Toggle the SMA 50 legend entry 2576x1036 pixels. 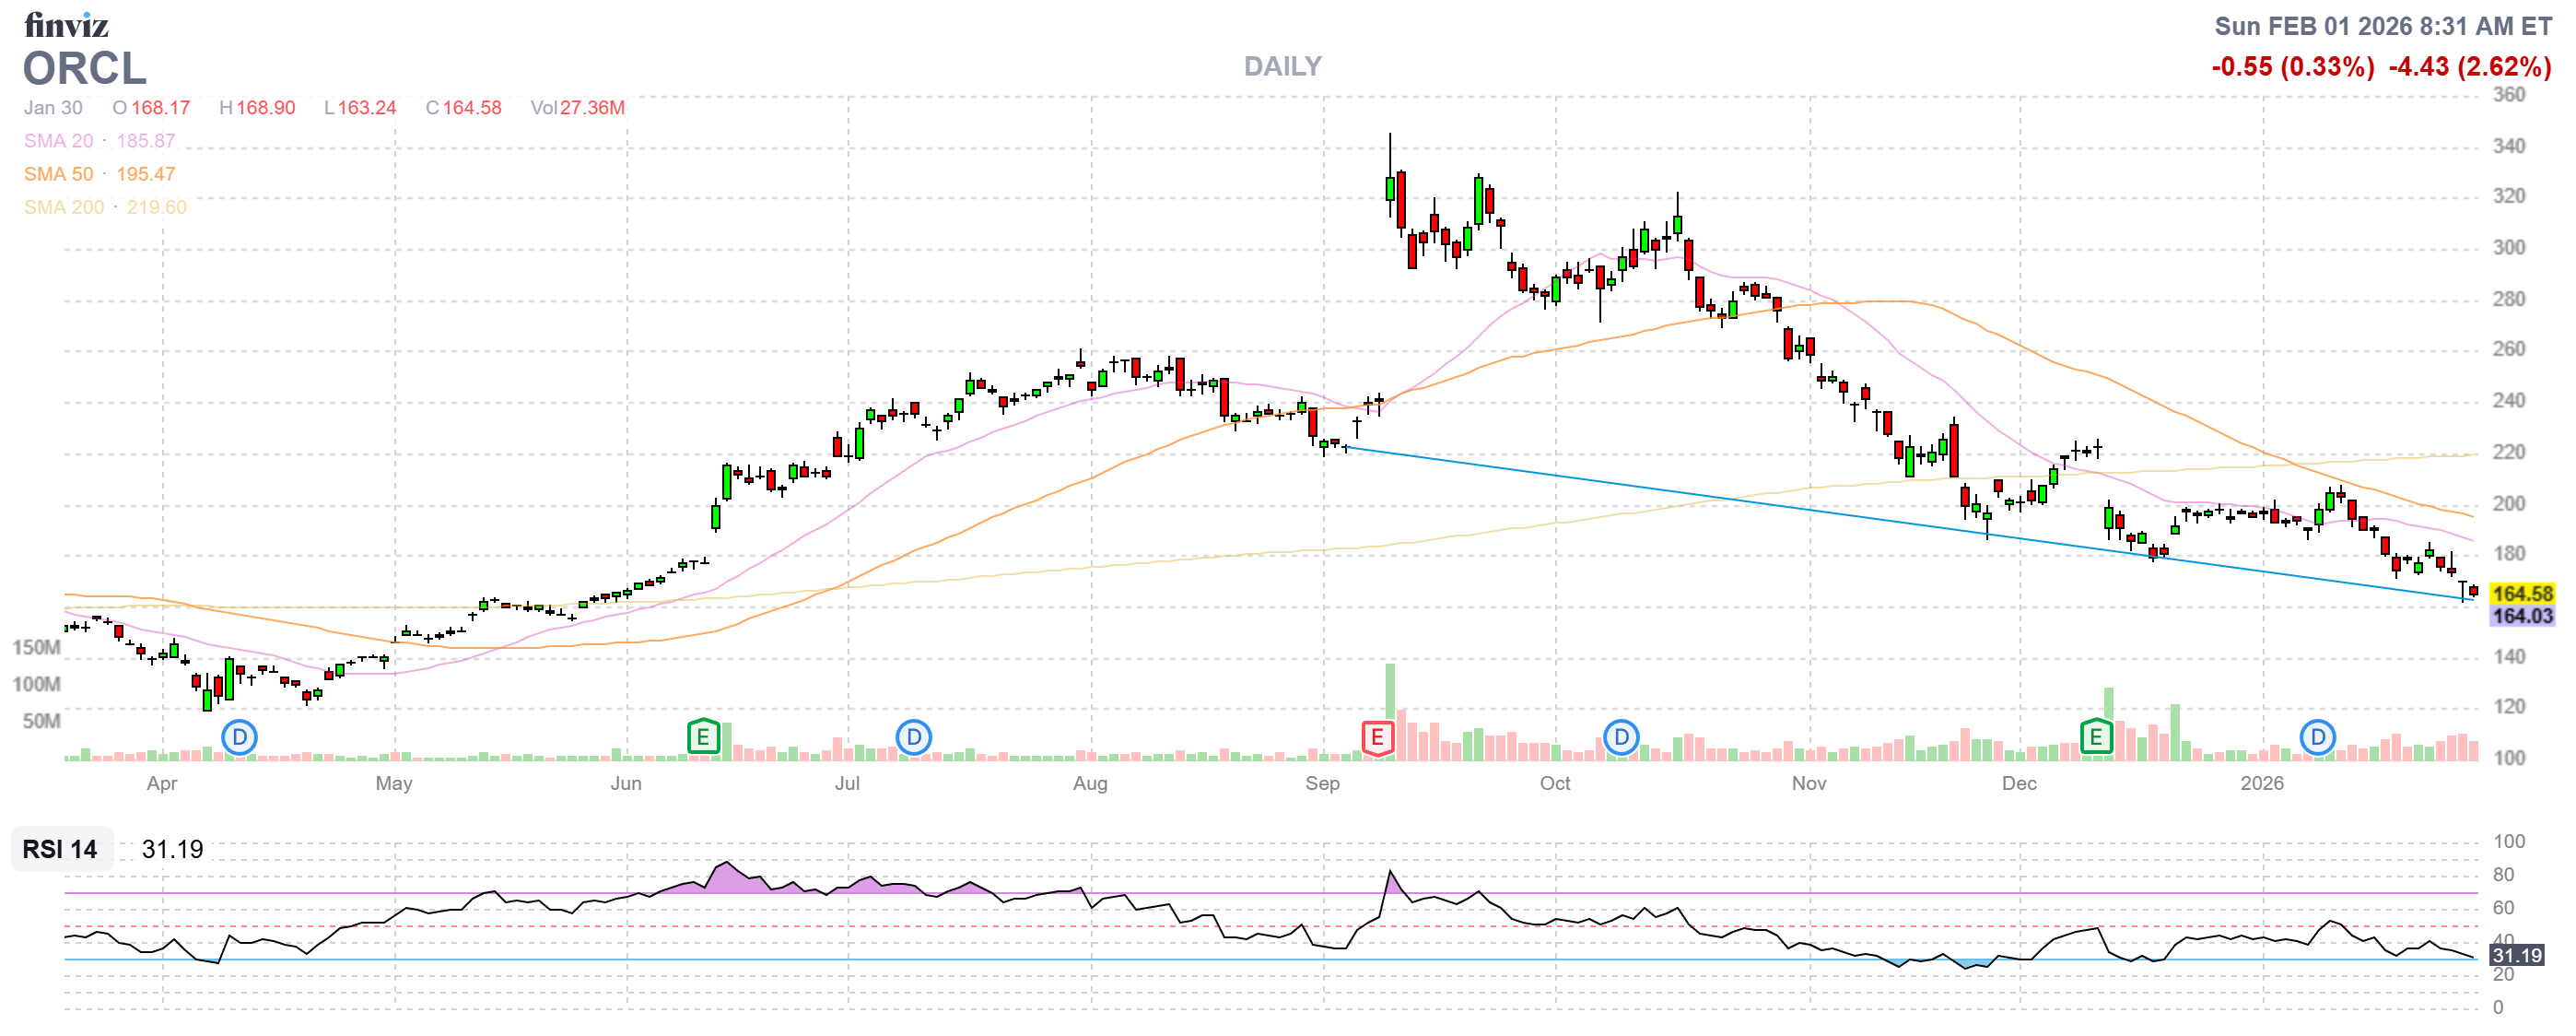click(x=58, y=174)
